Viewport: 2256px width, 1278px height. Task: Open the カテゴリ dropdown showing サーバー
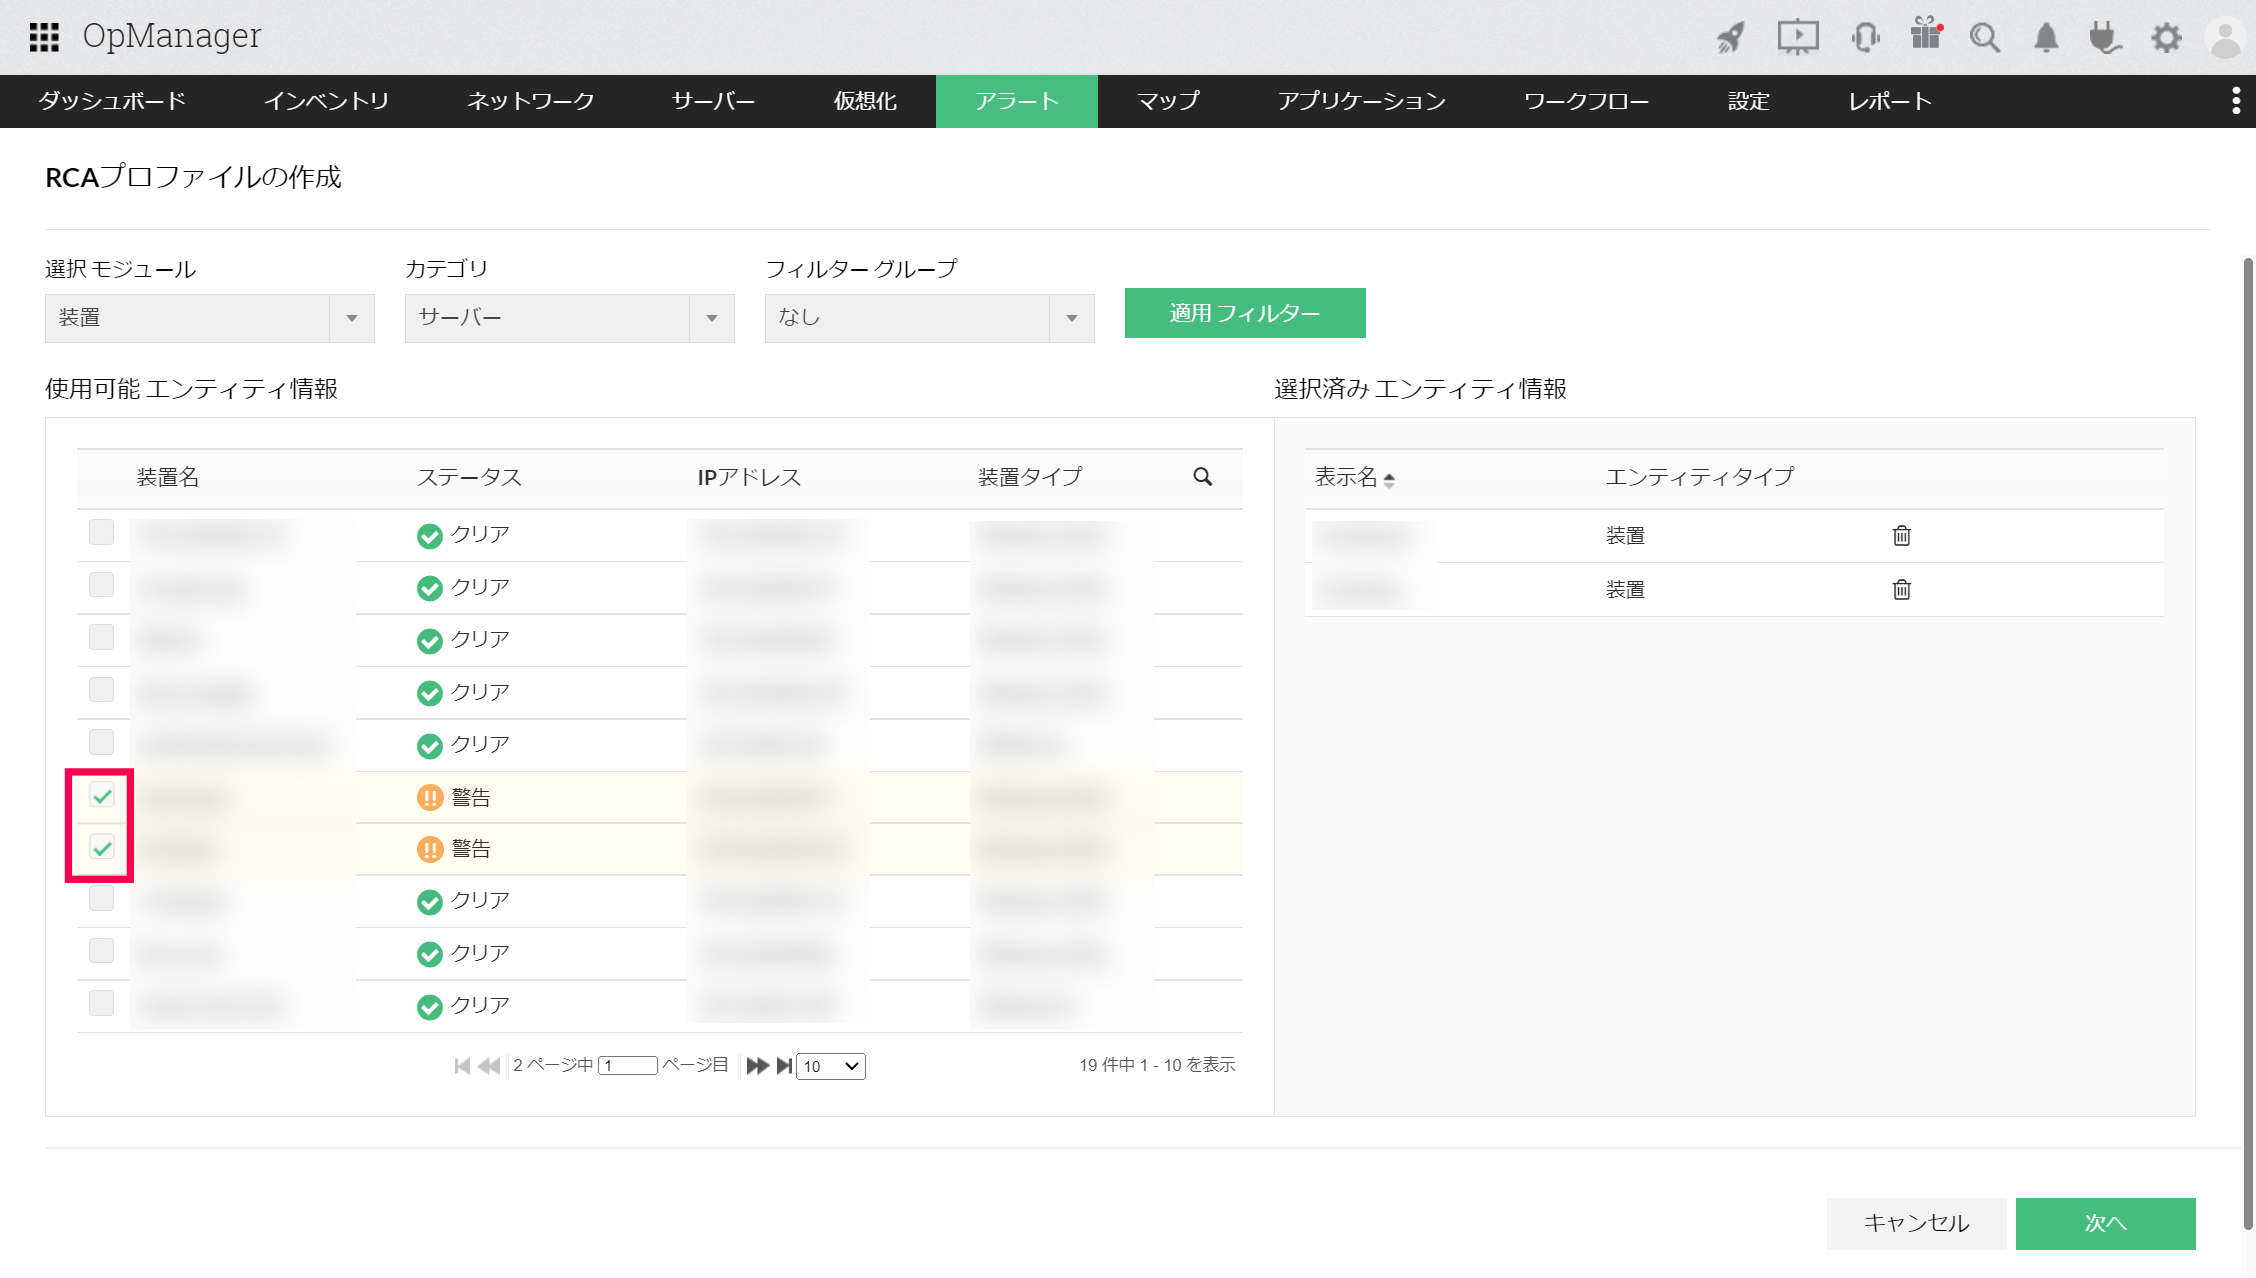(x=570, y=318)
